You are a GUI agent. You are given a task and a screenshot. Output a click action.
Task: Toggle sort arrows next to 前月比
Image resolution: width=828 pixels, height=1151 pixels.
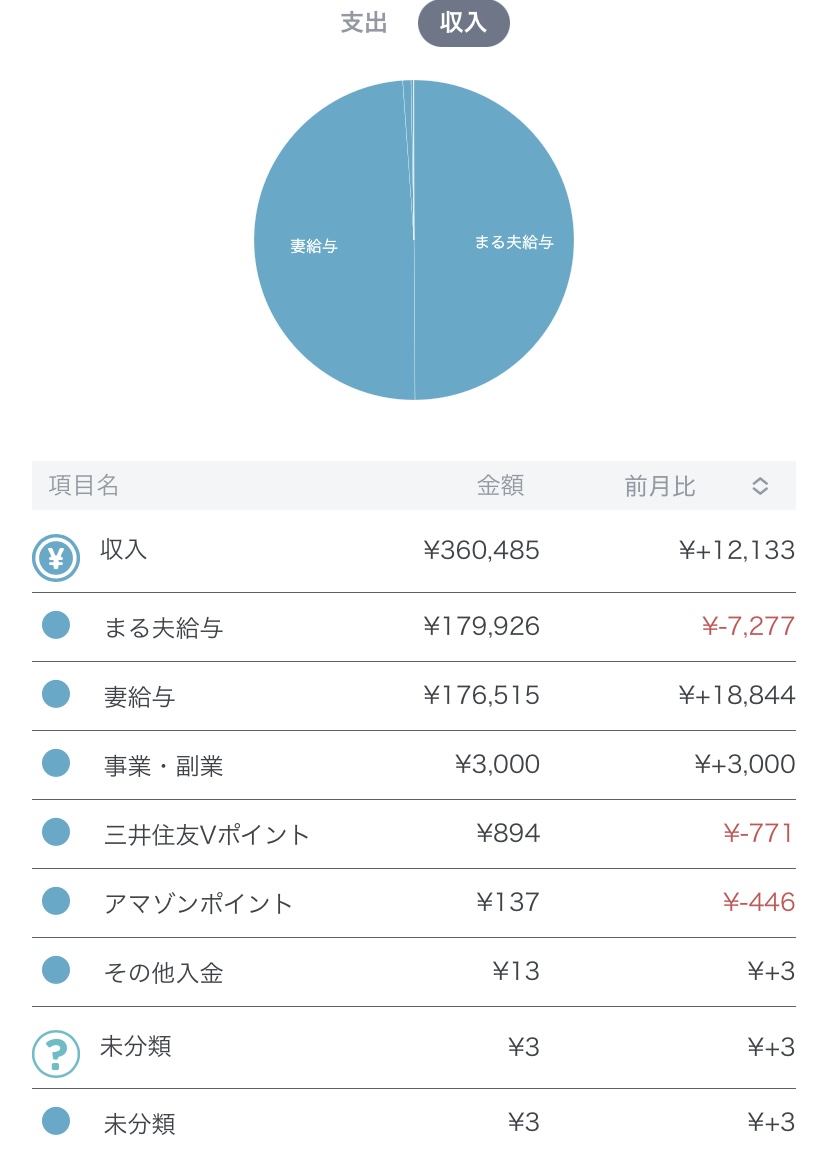[x=760, y=486]
